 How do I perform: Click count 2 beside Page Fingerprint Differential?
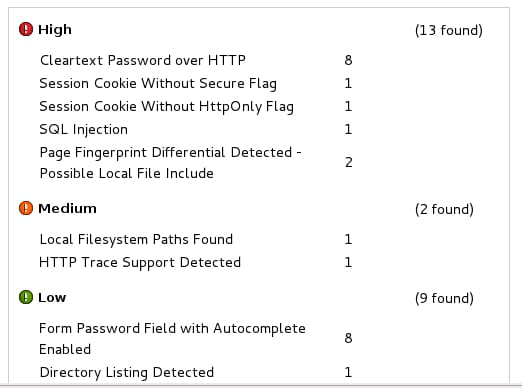[x=348, y=162]
